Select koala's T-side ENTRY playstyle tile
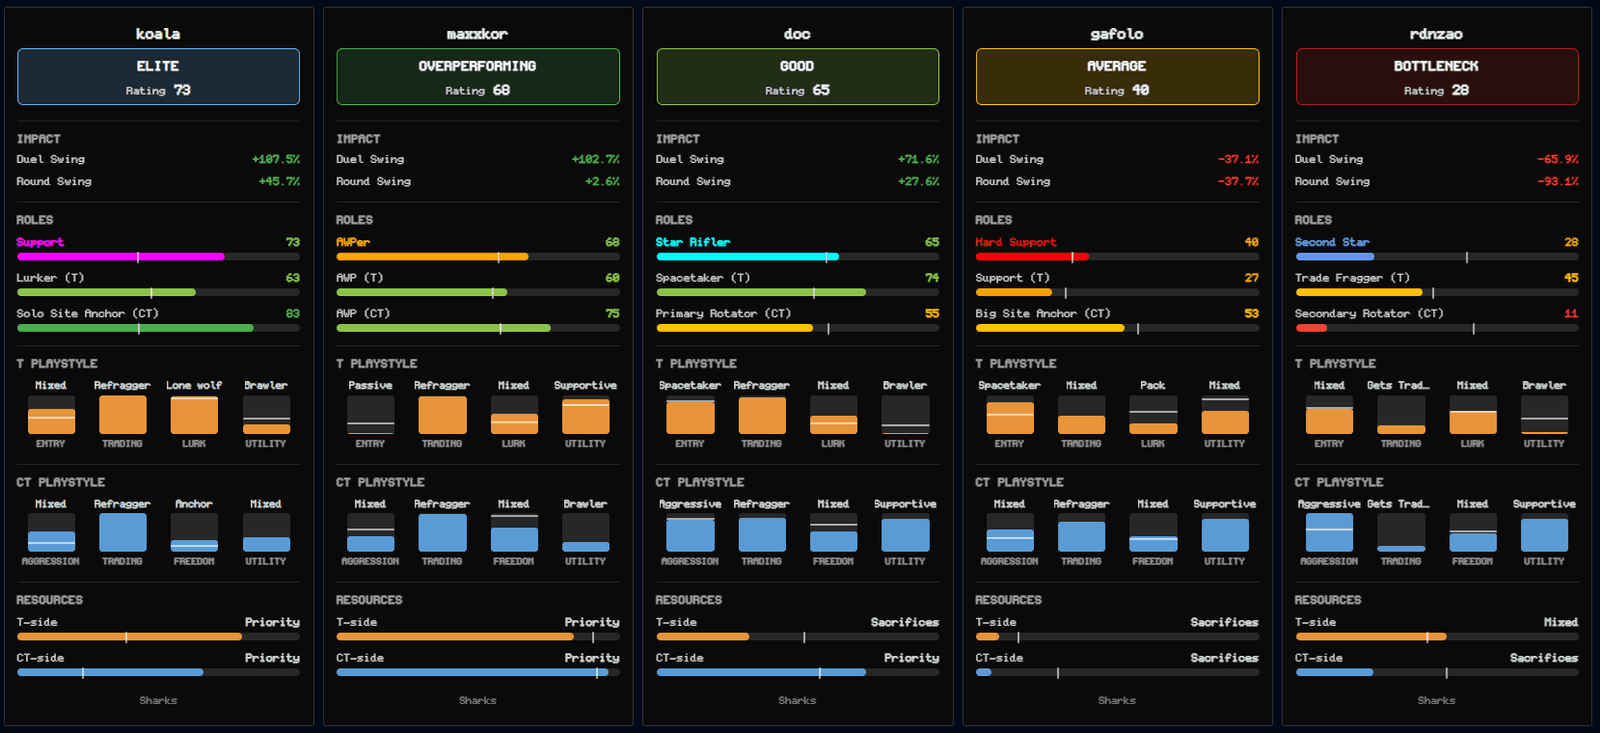 pyautogui.click(x=51, y=415)
